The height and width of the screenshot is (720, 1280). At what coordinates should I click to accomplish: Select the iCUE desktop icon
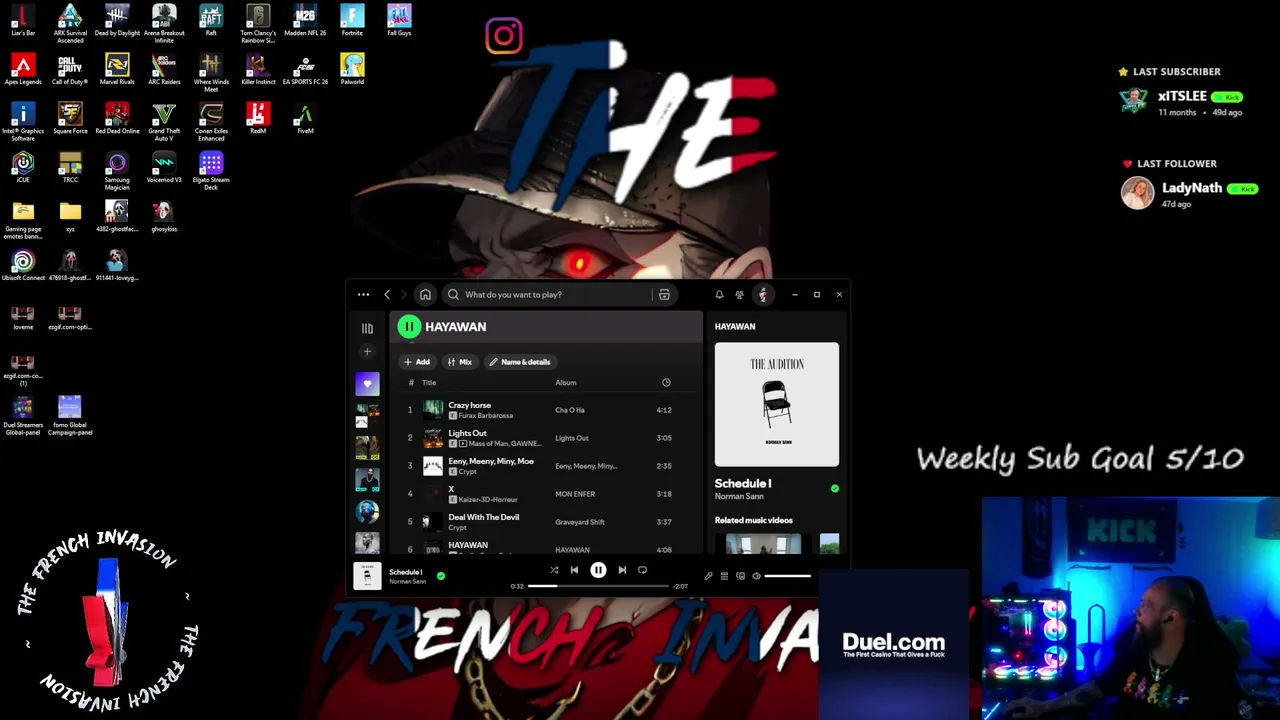23,167
